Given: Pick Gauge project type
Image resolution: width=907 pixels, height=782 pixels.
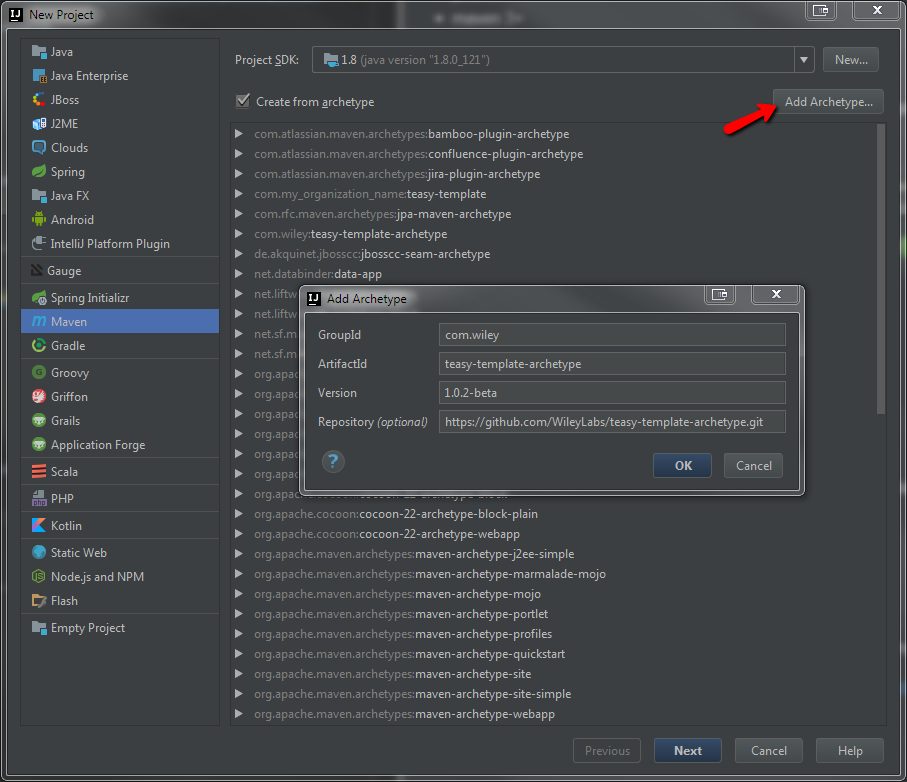Looking at the screenshot, I should point(120,271).
